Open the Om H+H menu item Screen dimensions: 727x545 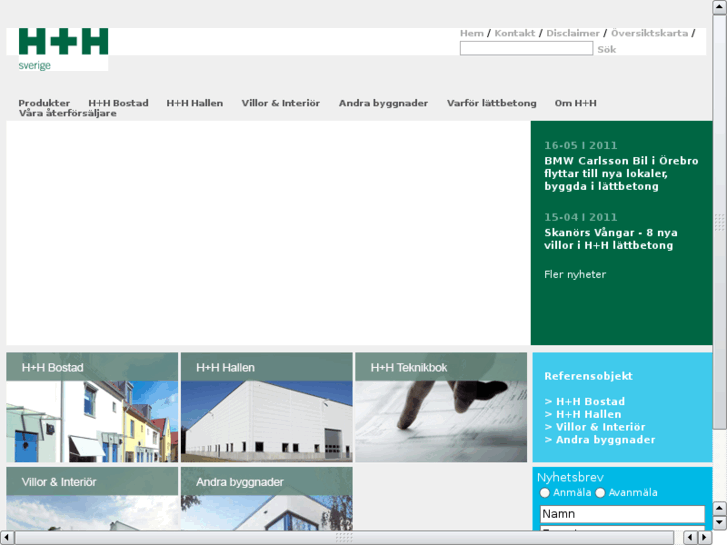pyautogui.click(x=575, y=103)
